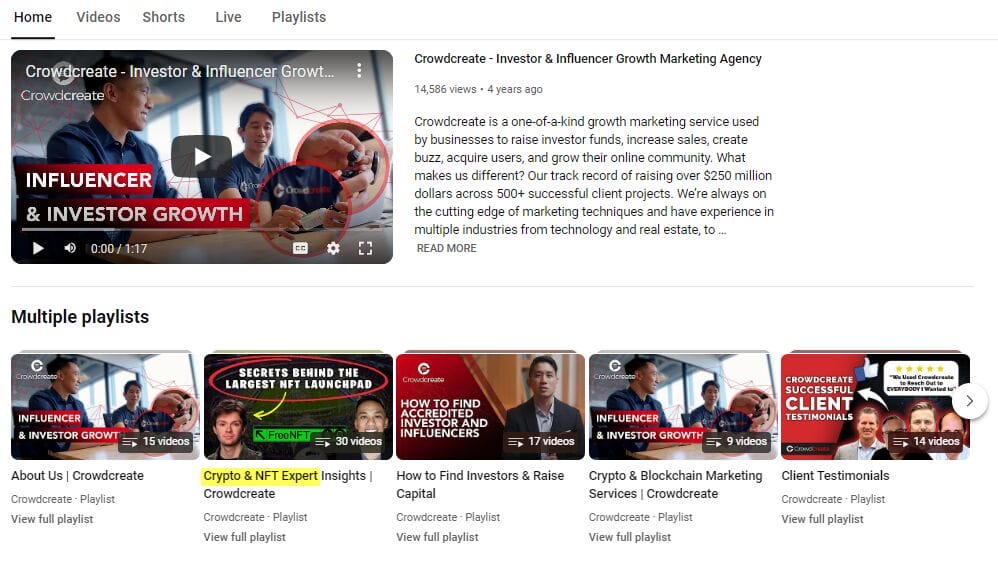Screen dimensions: 998x563
Task: Open video settings gear icon
Action: [x=333, y=248]
